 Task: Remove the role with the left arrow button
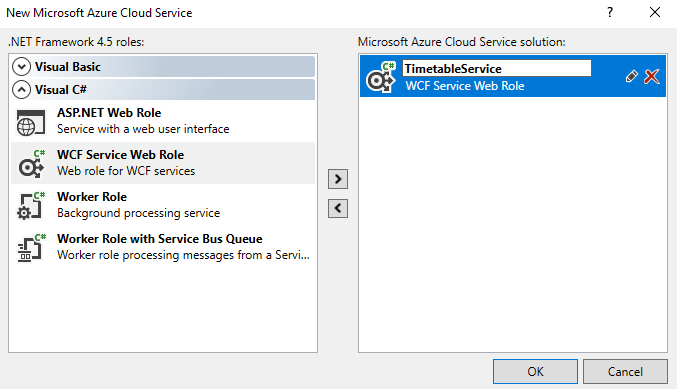pos(338,209)
